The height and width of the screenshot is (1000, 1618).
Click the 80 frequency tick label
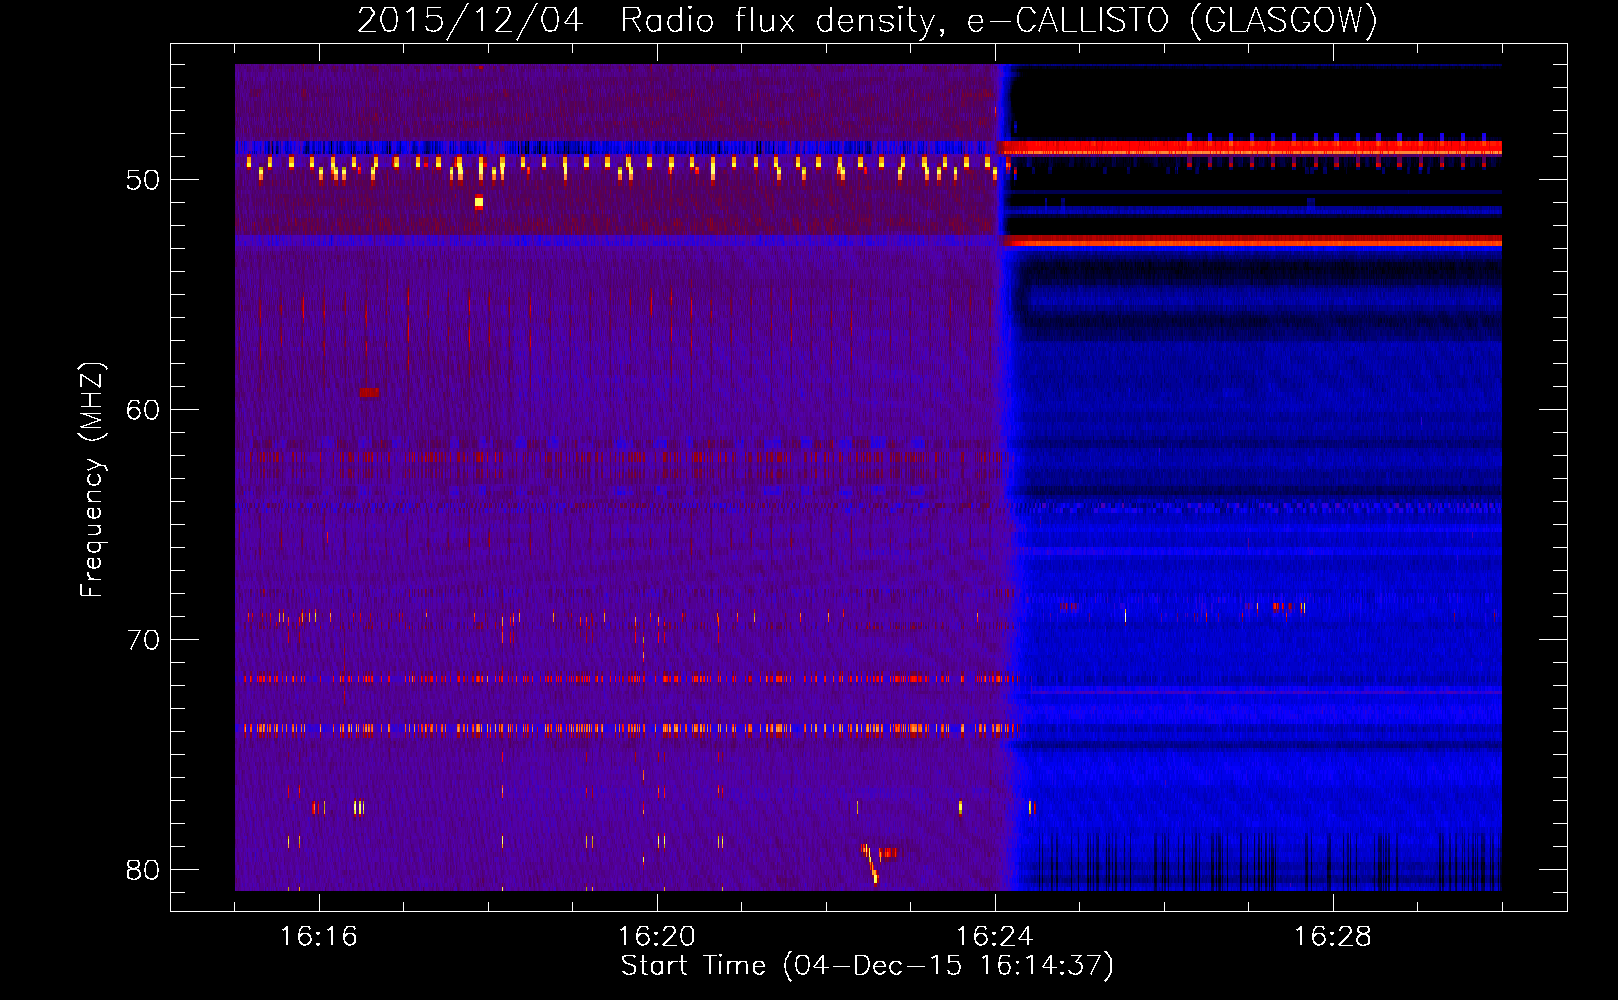(144, 870)
